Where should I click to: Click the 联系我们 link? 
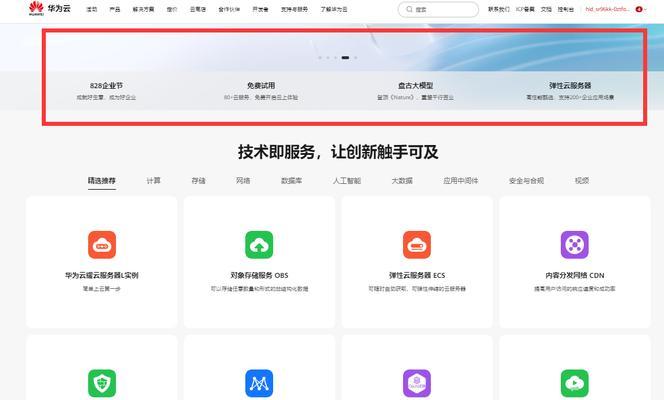[499, 9]
